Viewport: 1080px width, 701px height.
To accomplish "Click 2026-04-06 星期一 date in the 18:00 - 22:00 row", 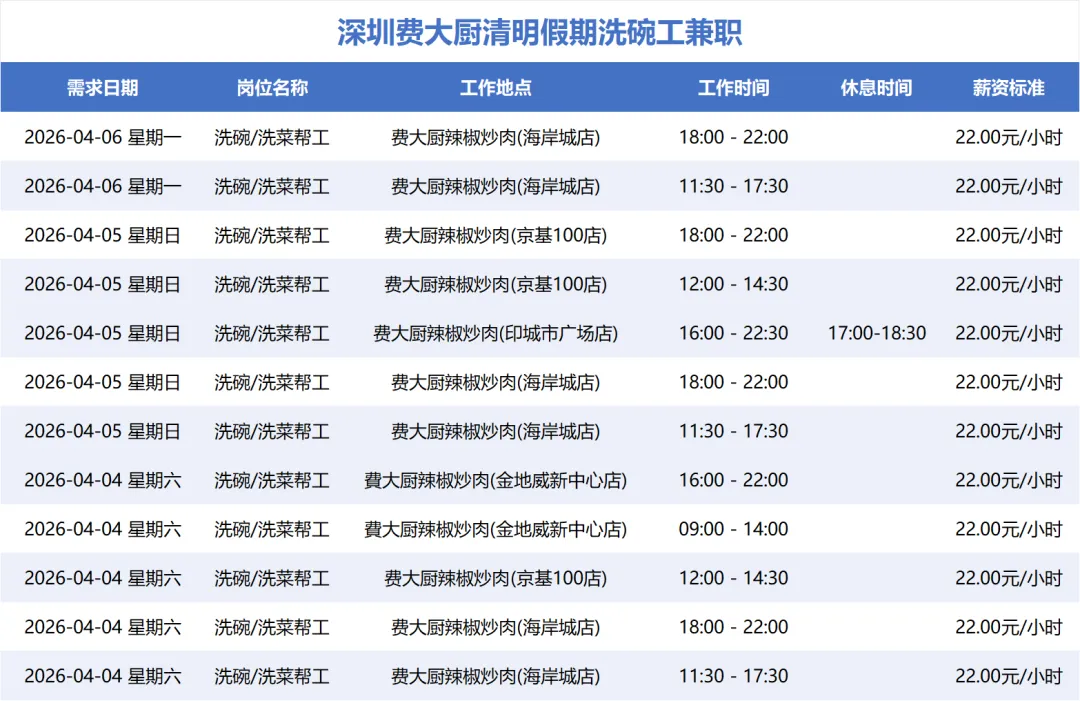I will (103, 137).
